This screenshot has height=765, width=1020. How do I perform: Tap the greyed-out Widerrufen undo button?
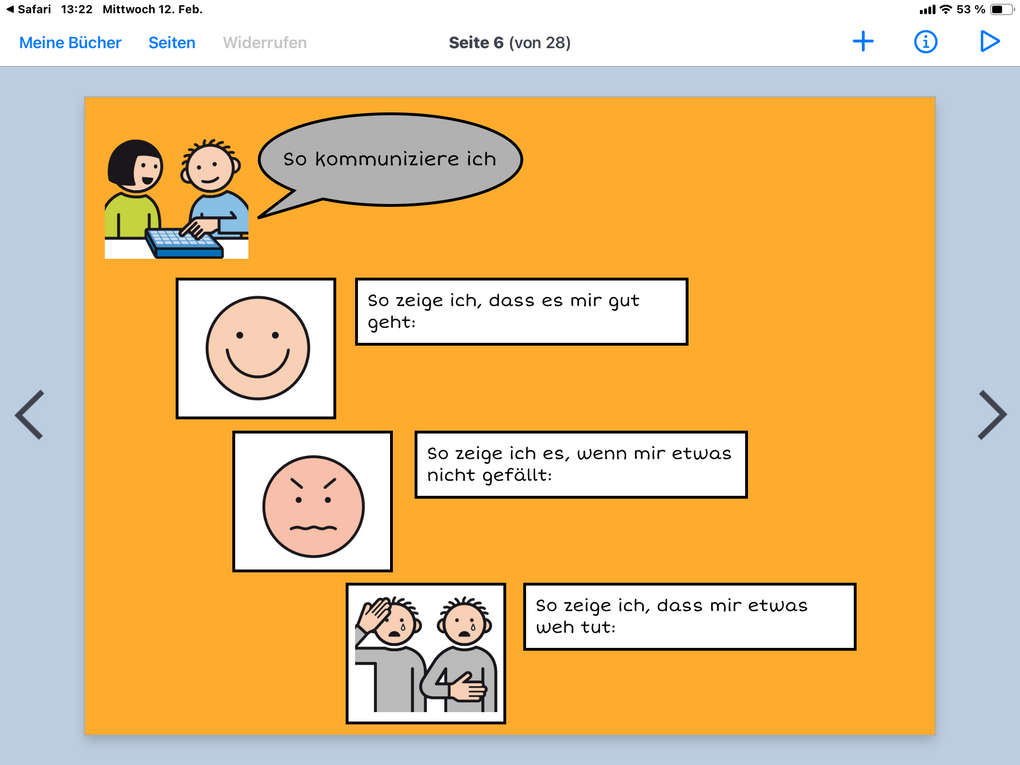265,43
